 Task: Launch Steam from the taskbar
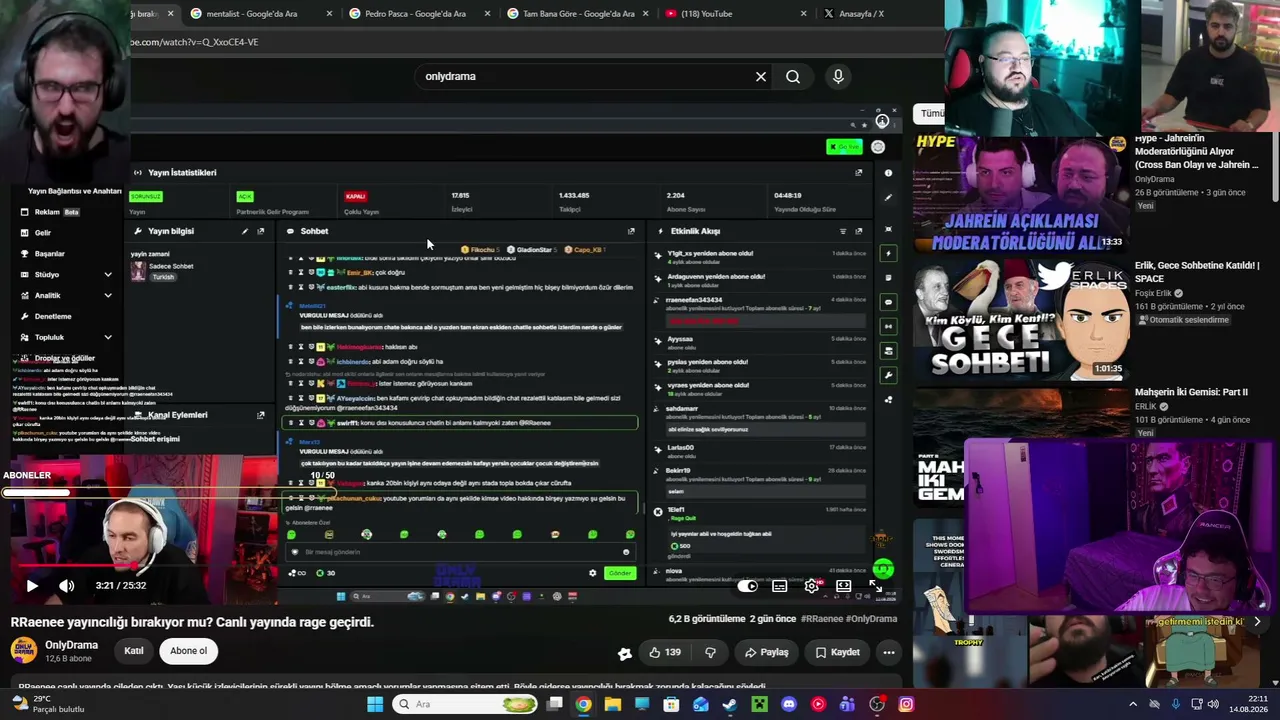pyautogui.click(x=730, y=704)
